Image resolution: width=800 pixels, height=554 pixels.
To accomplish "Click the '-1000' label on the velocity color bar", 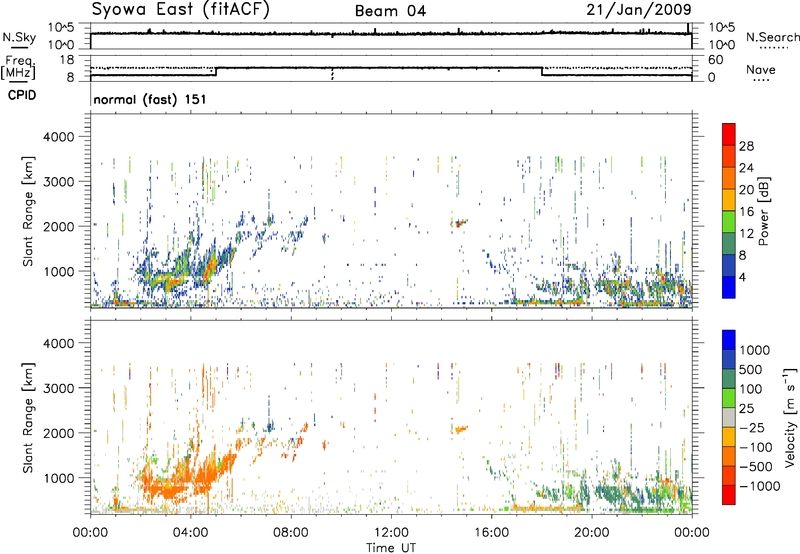I will [x=759, y=486].
